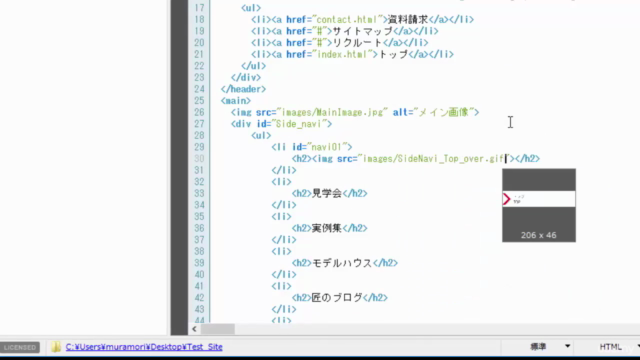Screen dimensions: 640x360
Task: Click the horizontal scrollbar left arrow
Action: (x=194, y=329)
